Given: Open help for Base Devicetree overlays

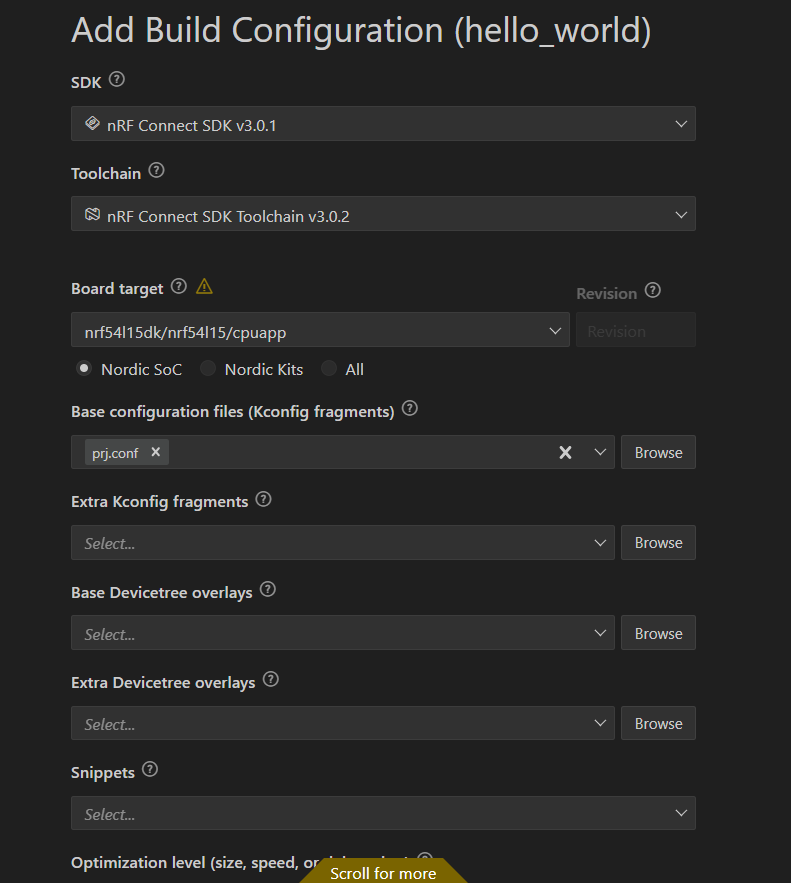Looking at the screenshot, I should click(268, 590).
